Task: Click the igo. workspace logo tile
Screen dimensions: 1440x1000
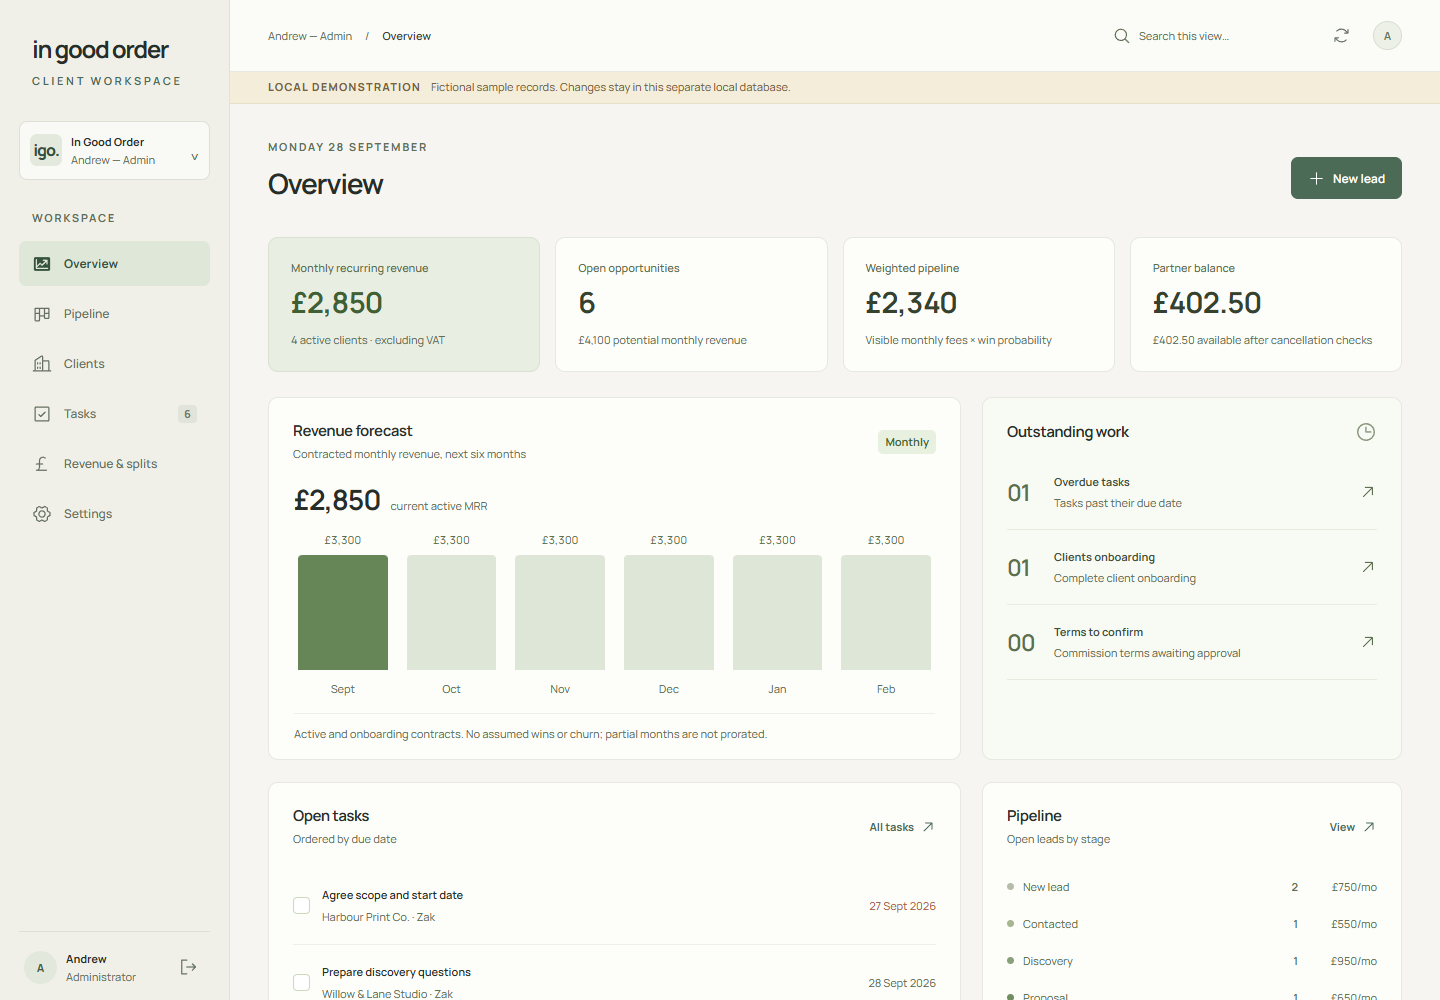Action: tap(46, 151)
